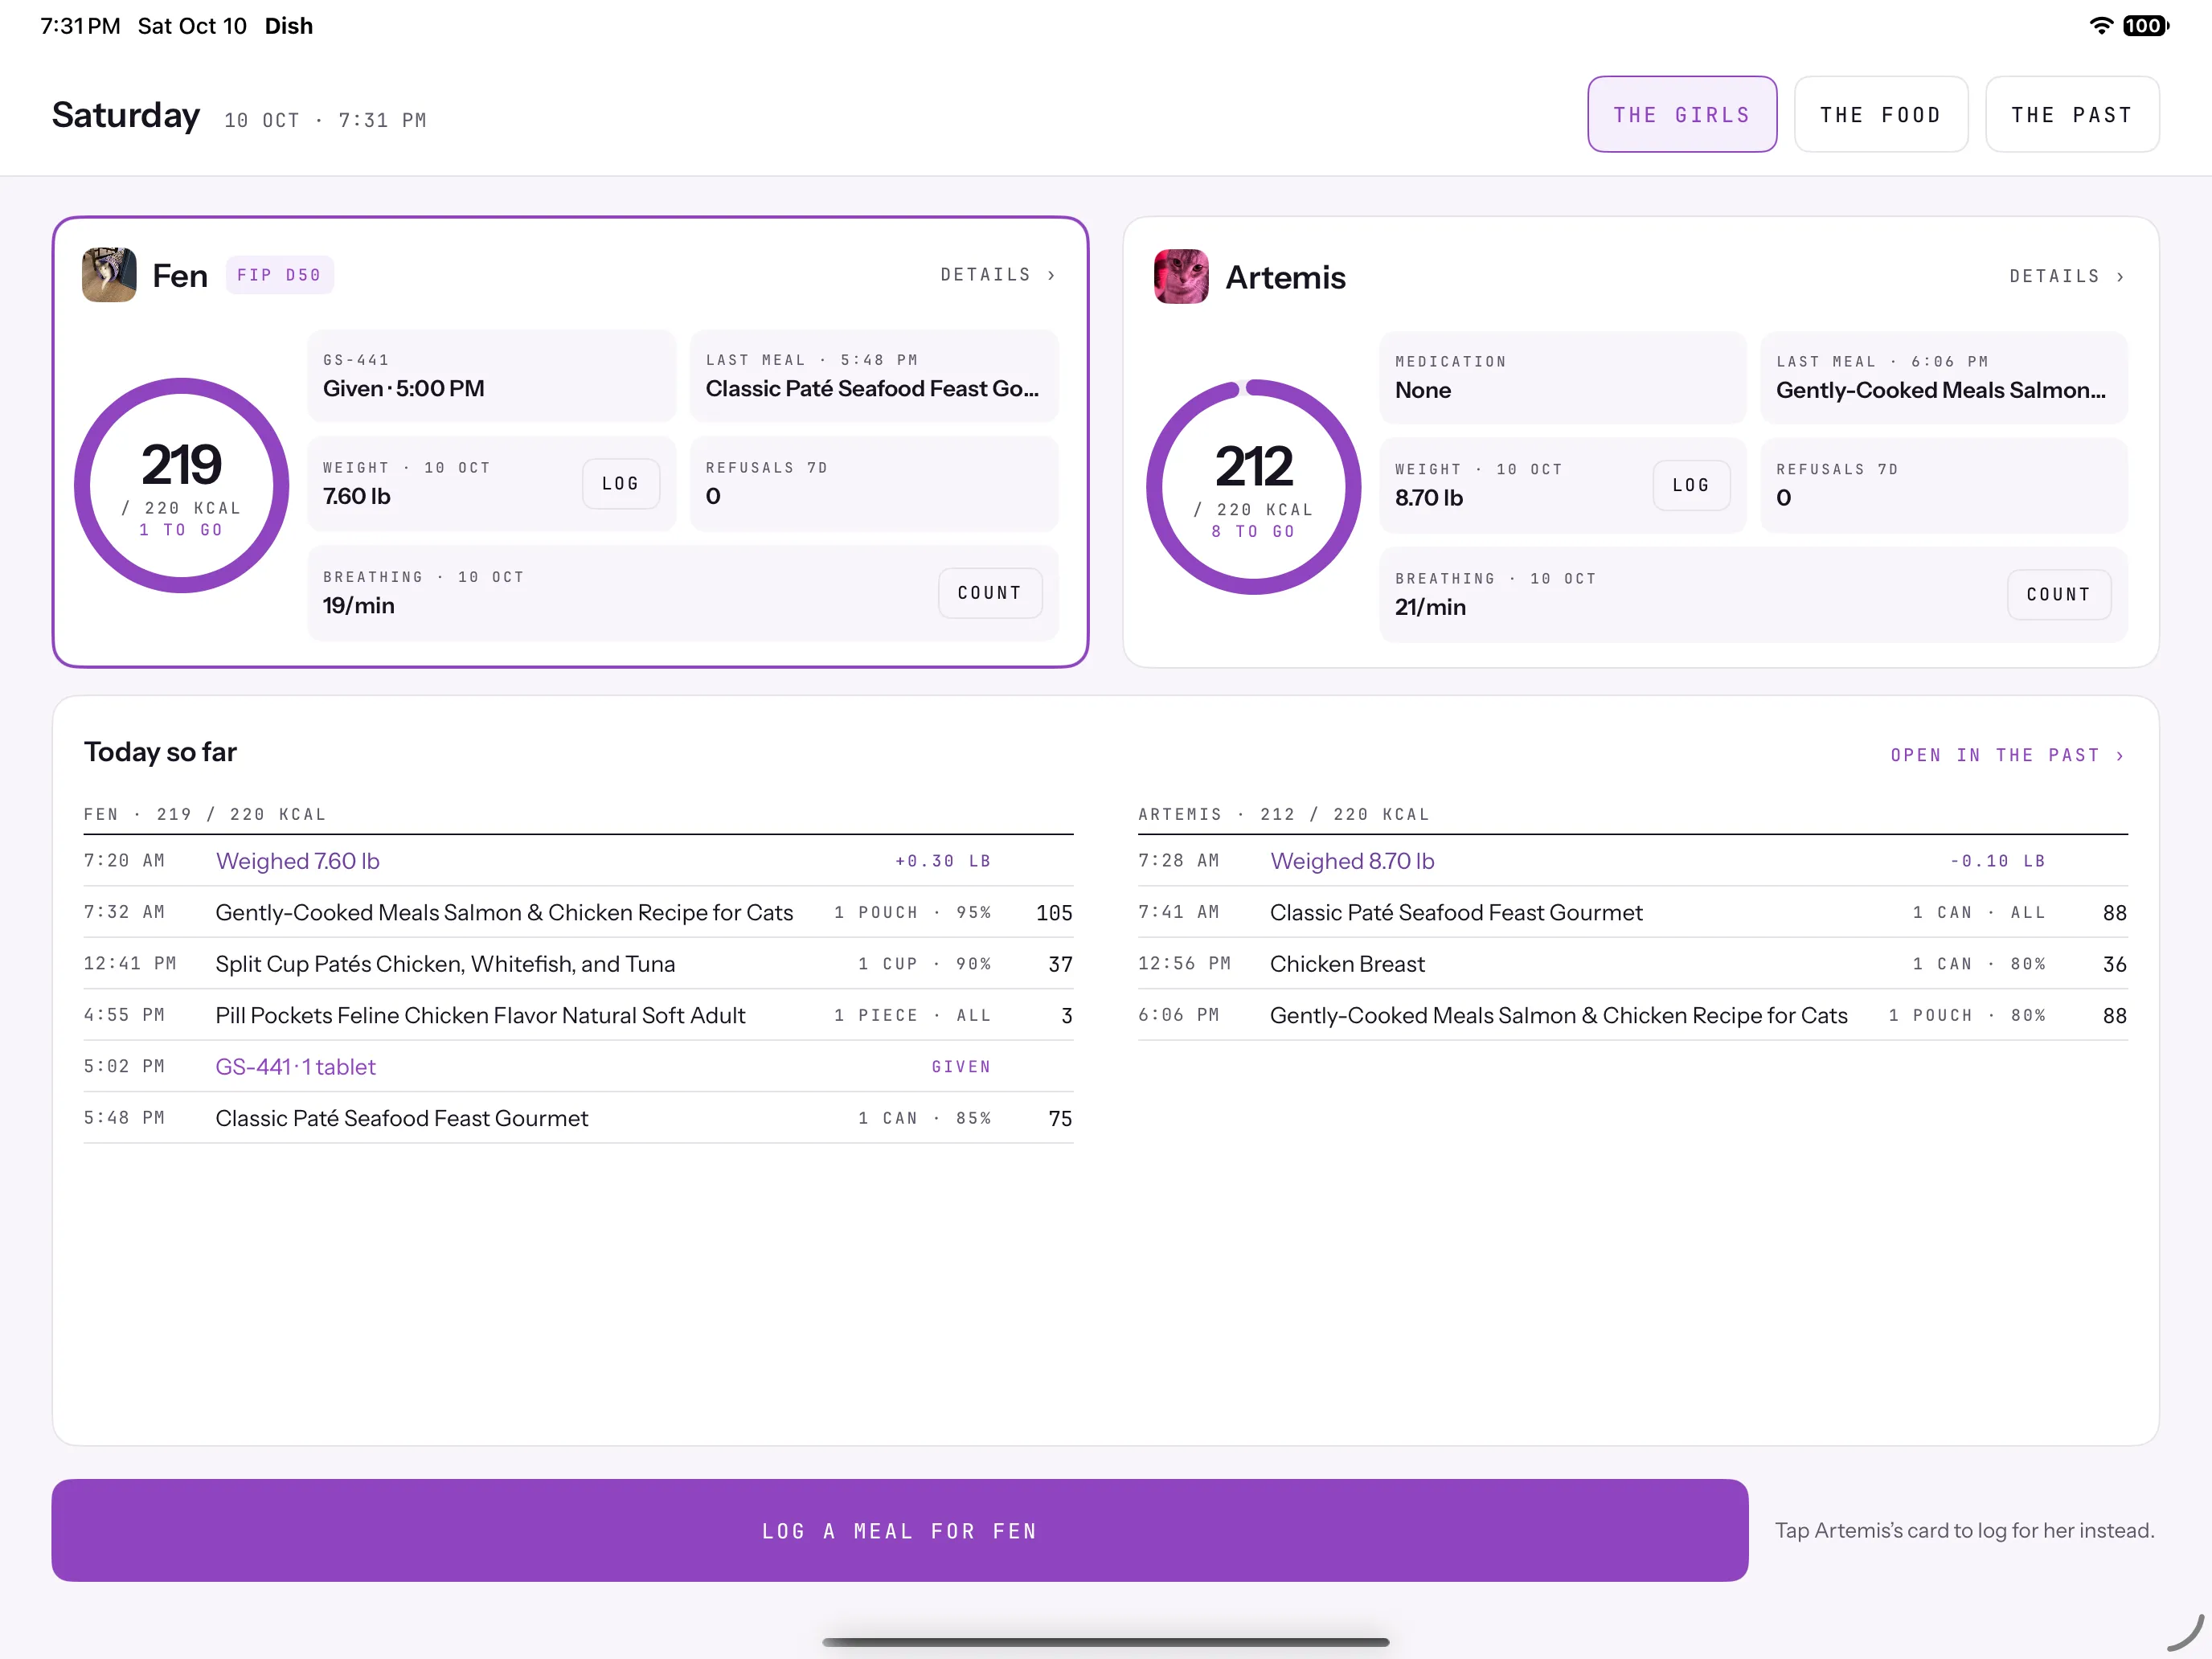Open Fen's Refusals 7D tile

coord(874,484)
